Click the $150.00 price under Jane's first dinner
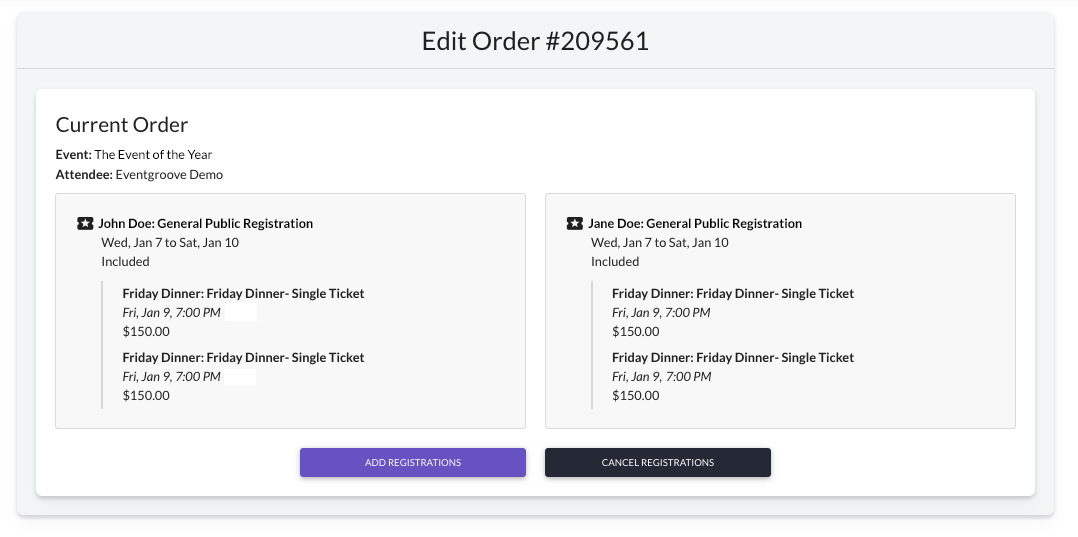 click(636, 331)
